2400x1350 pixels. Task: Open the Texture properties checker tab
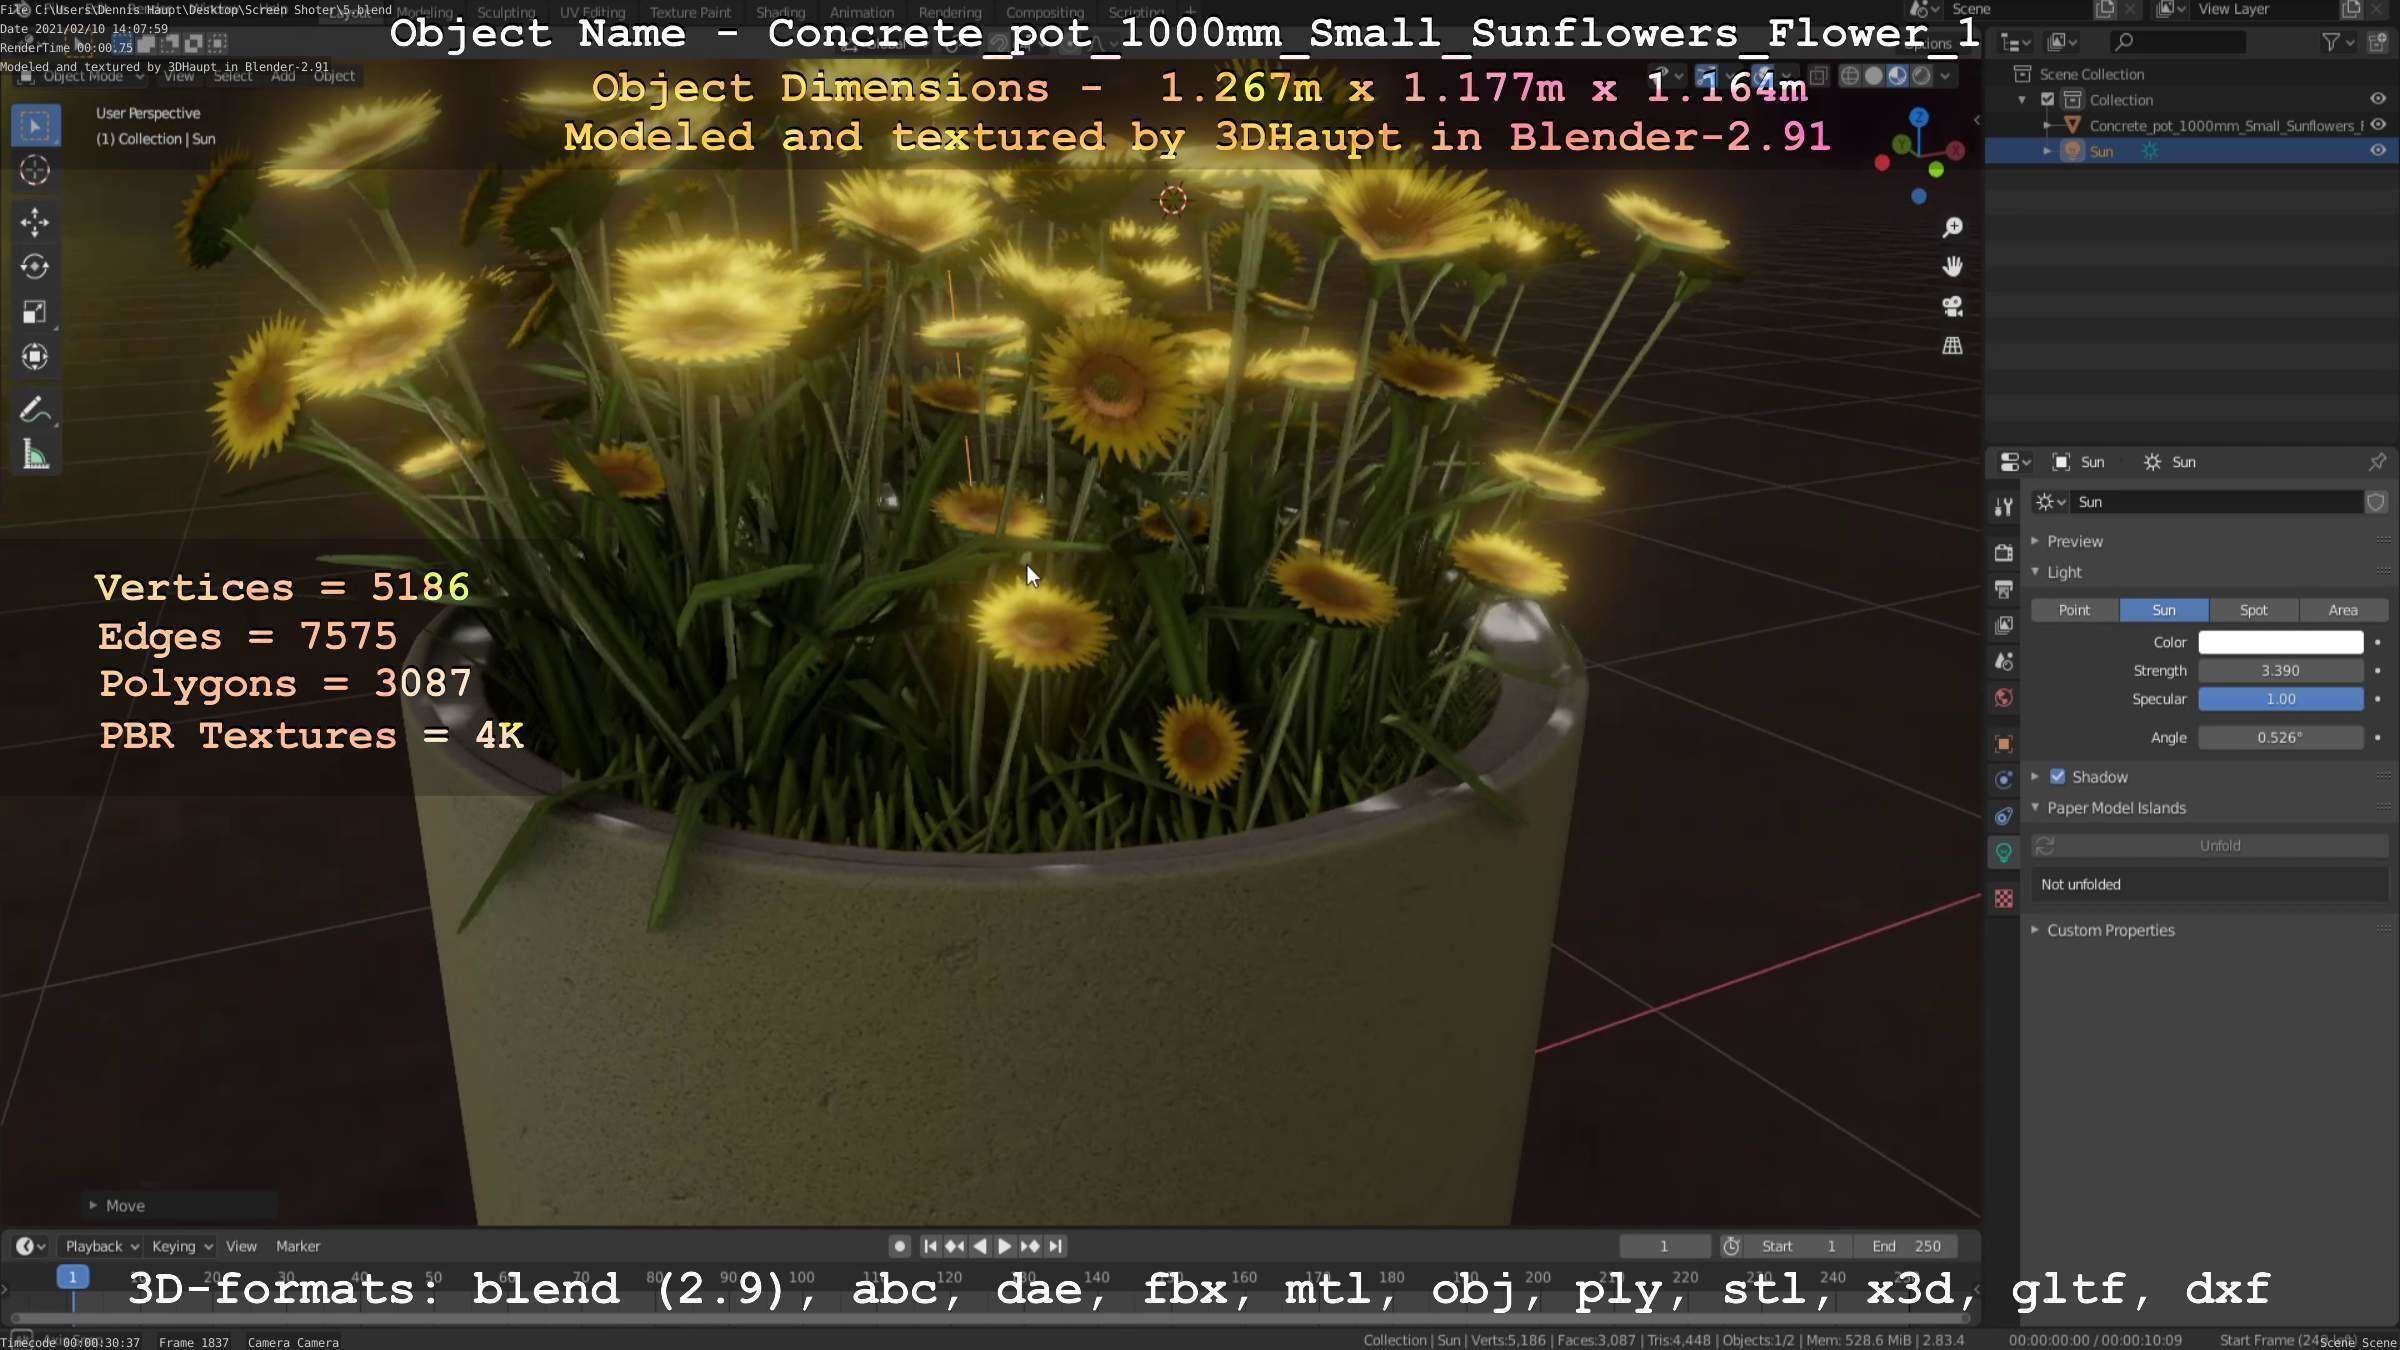click(x=2003, y=899)
